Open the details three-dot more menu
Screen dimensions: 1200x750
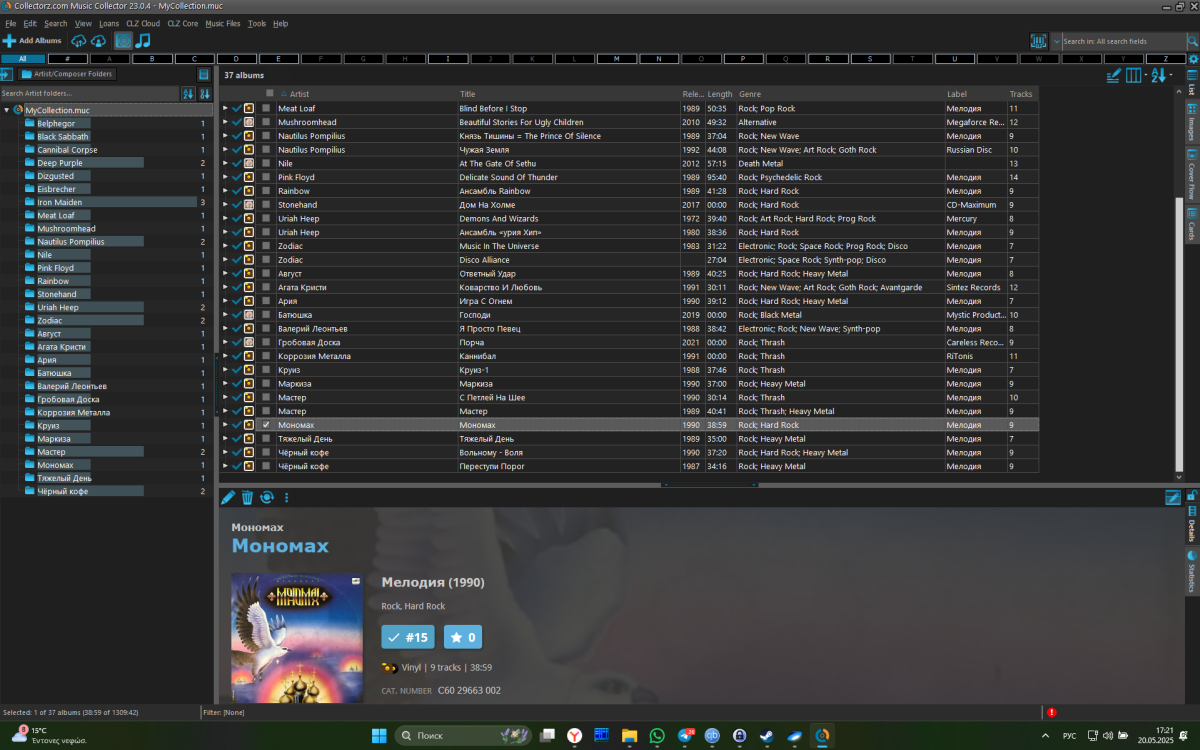click(x=286, y=497)
